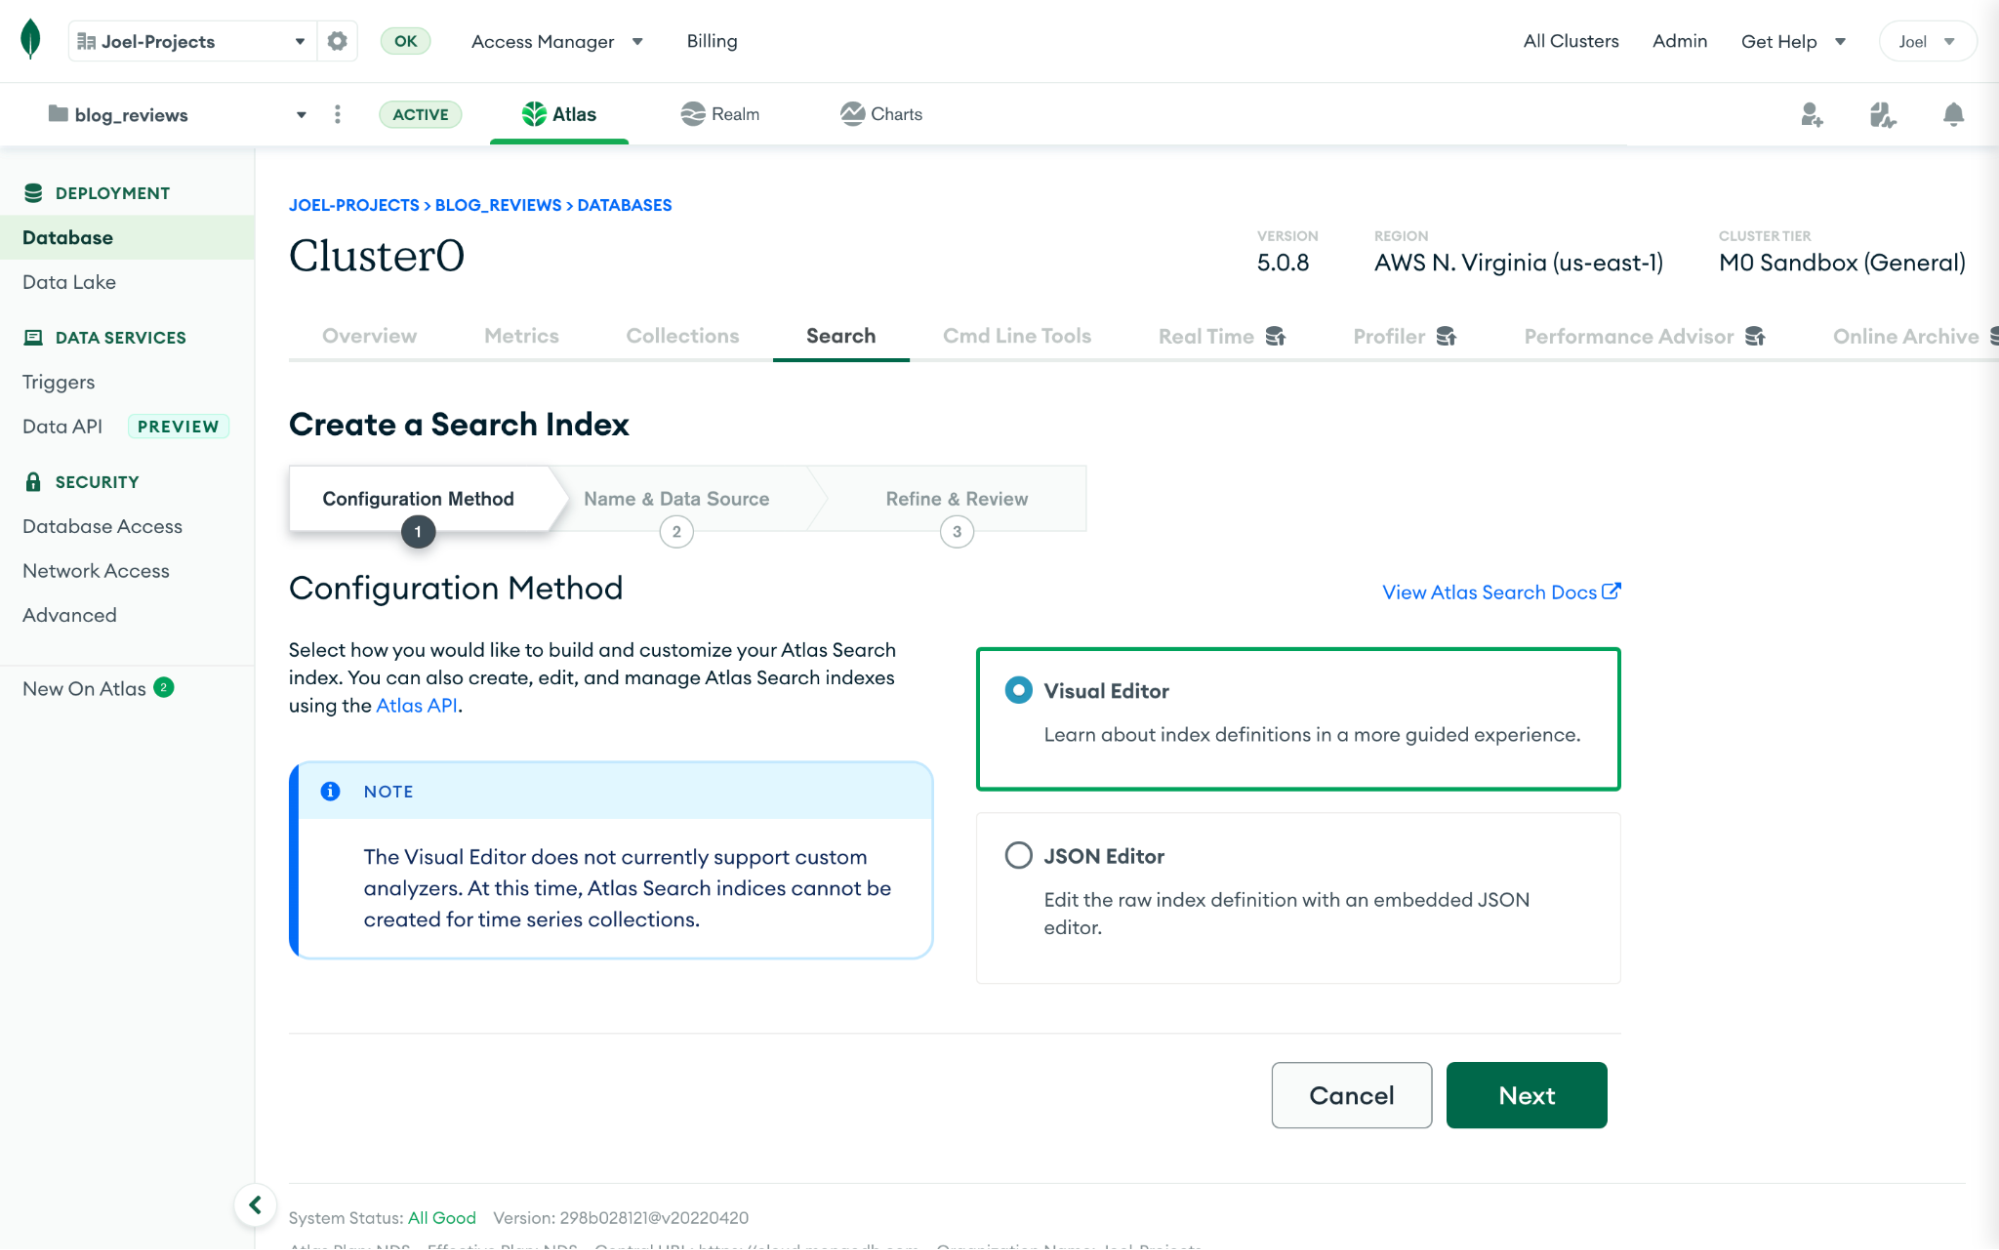Open the Joel user account menu
The image size is (1999, 1250).
1927,41
